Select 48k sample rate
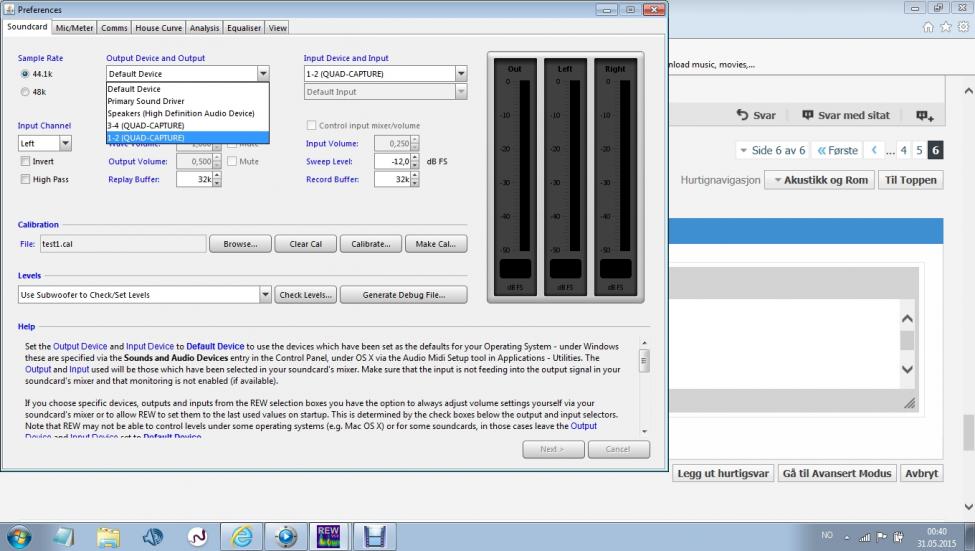Screen dimensions: 975x551 point(25,91)
